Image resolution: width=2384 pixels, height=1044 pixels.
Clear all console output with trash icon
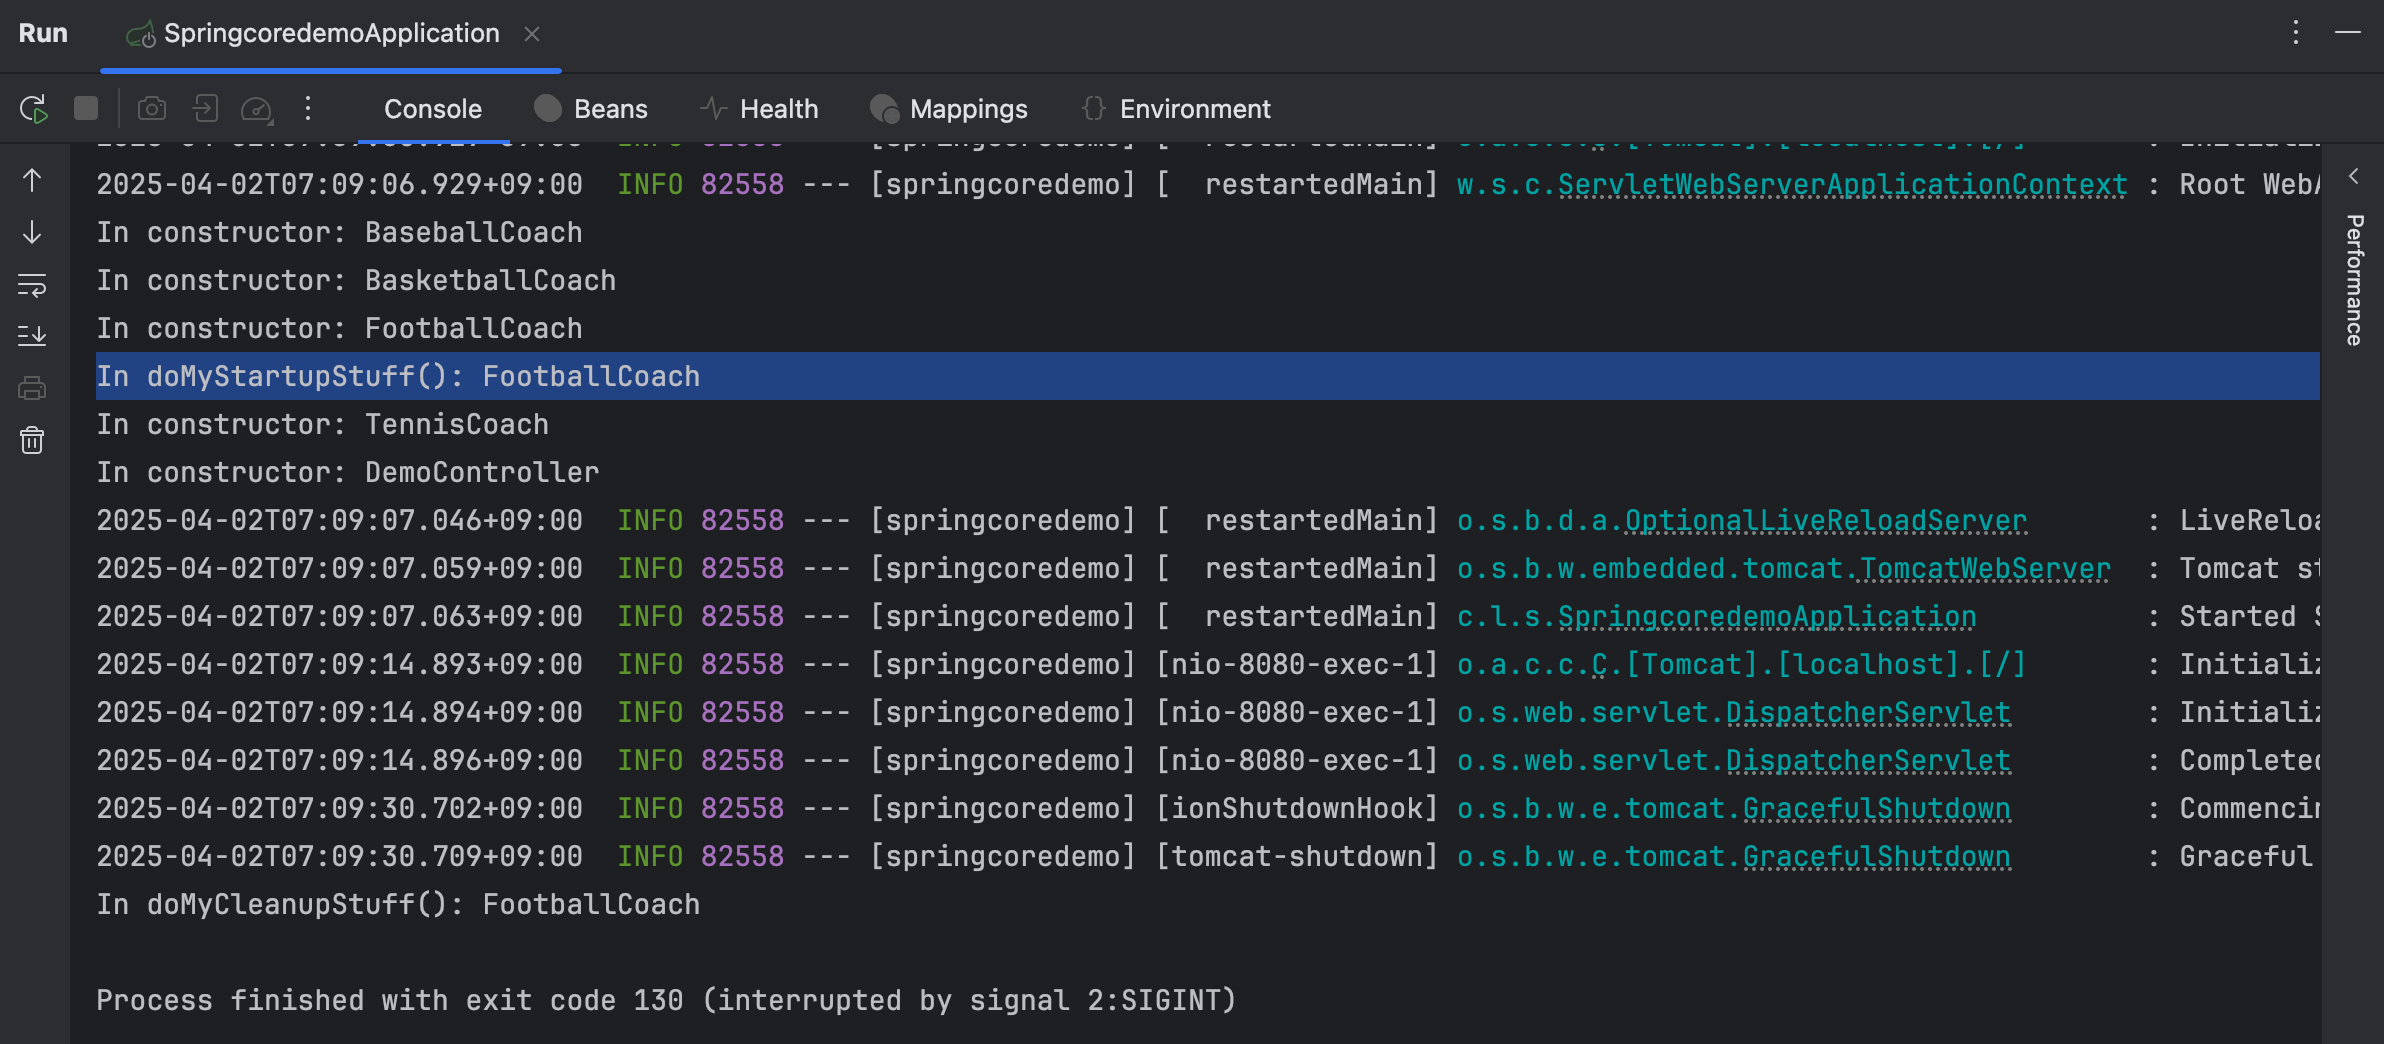pos(32,440)
